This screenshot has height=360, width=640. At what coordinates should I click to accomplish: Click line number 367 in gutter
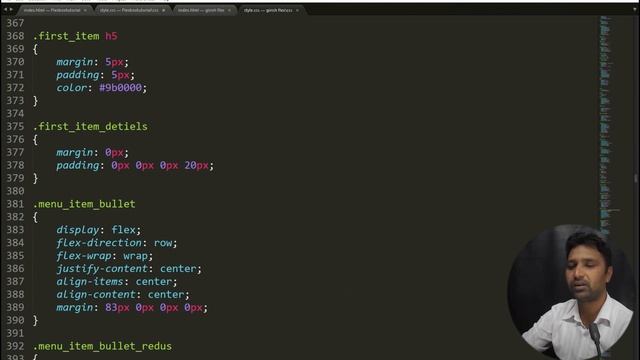pyautogui.click(x=15, y=23)
